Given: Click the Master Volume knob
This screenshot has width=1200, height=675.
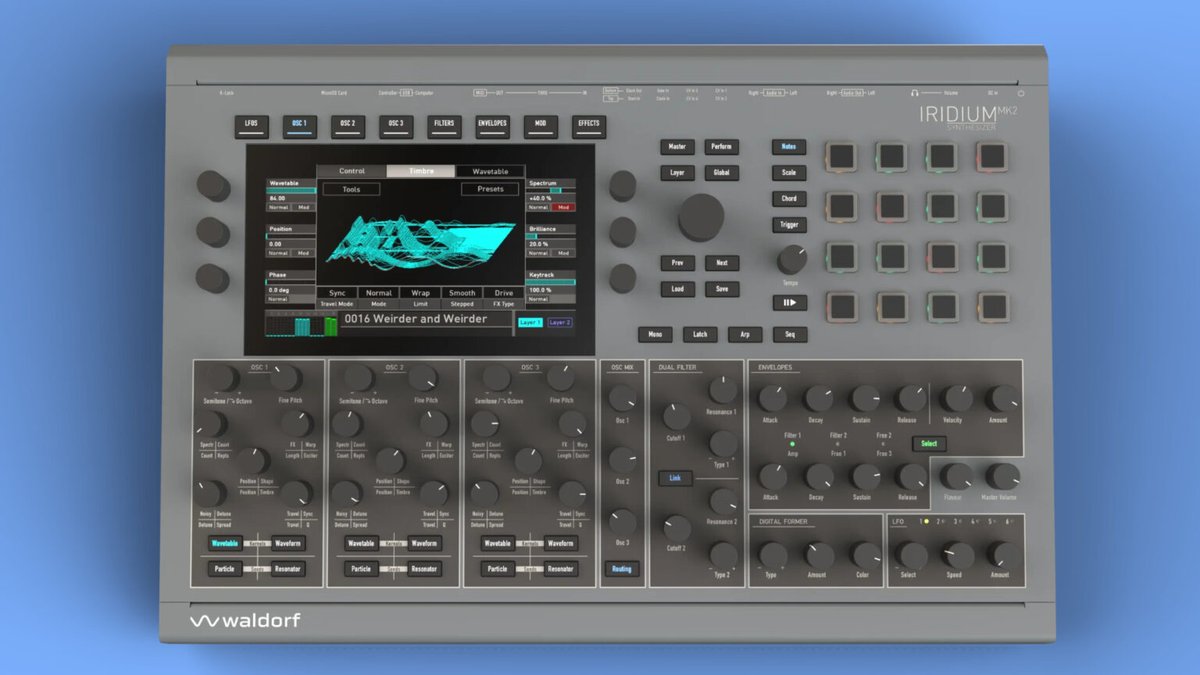Looking at the screenshot, I should coord(1003,477).
